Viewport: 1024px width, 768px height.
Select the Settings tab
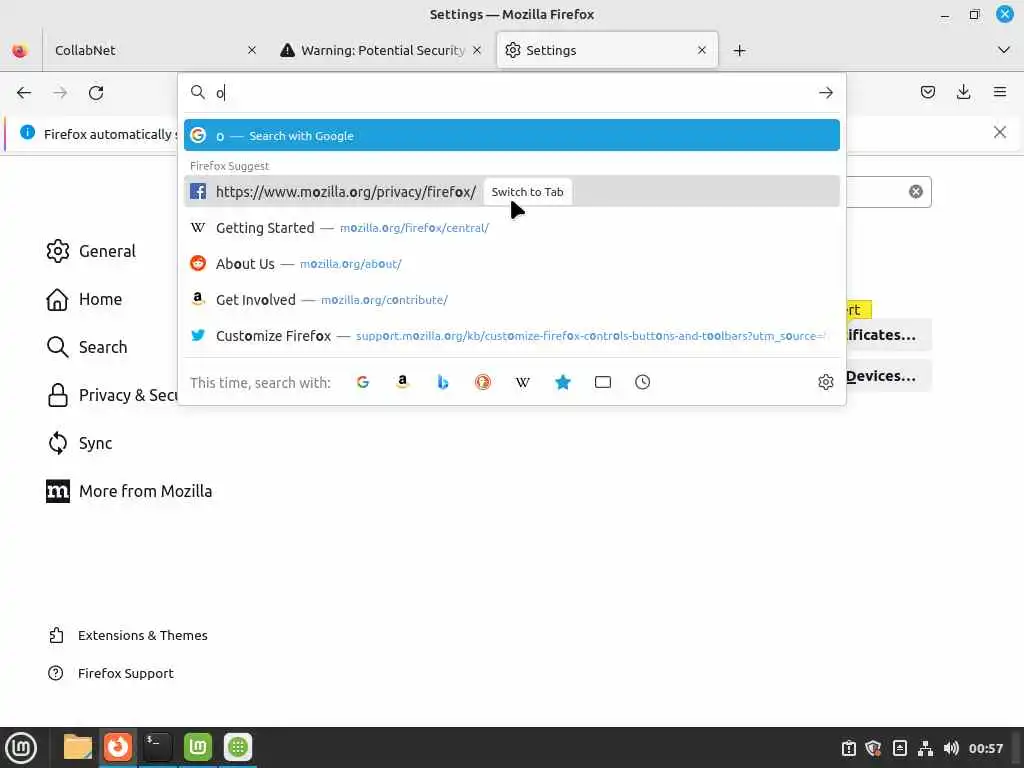tap(607, 50)
